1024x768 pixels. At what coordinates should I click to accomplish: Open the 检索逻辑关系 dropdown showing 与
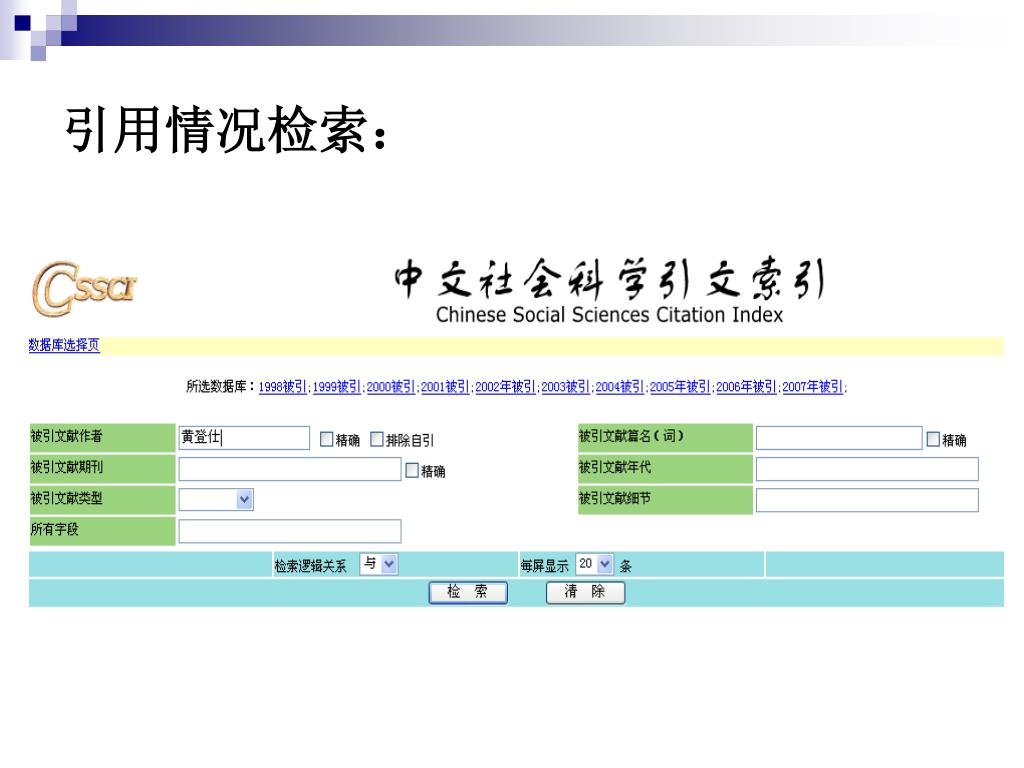379,564
